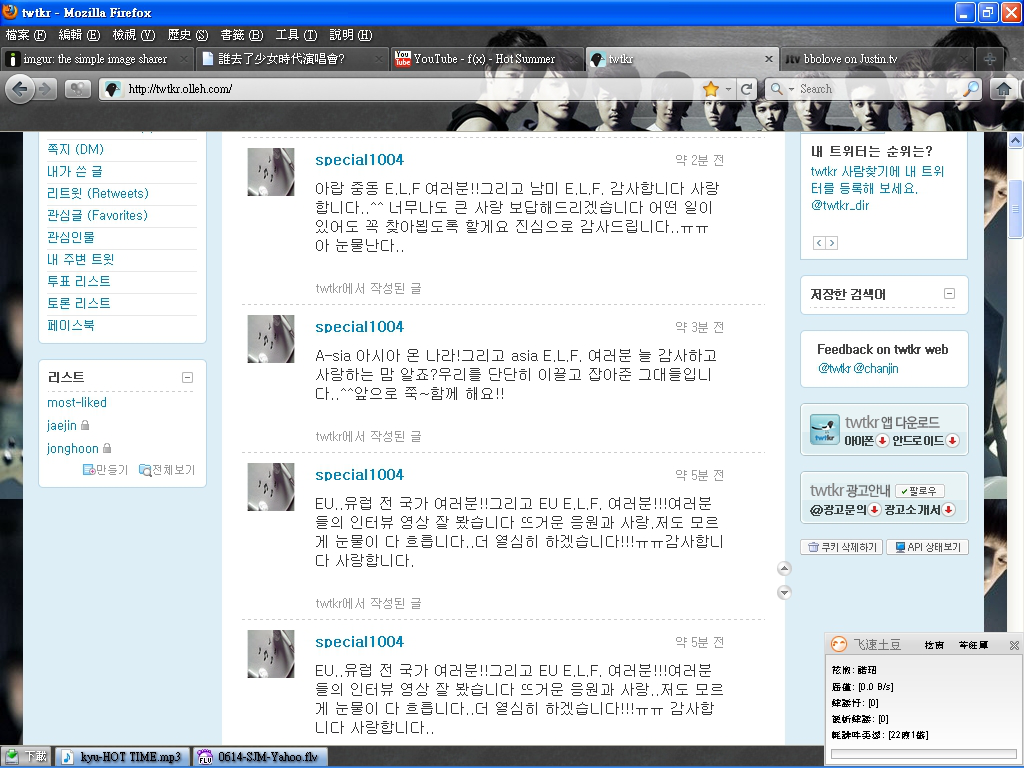This screenshot has height=768, width=1024.
Task: Open a new tab with the plus icon
Action: (x=990, y=59)
